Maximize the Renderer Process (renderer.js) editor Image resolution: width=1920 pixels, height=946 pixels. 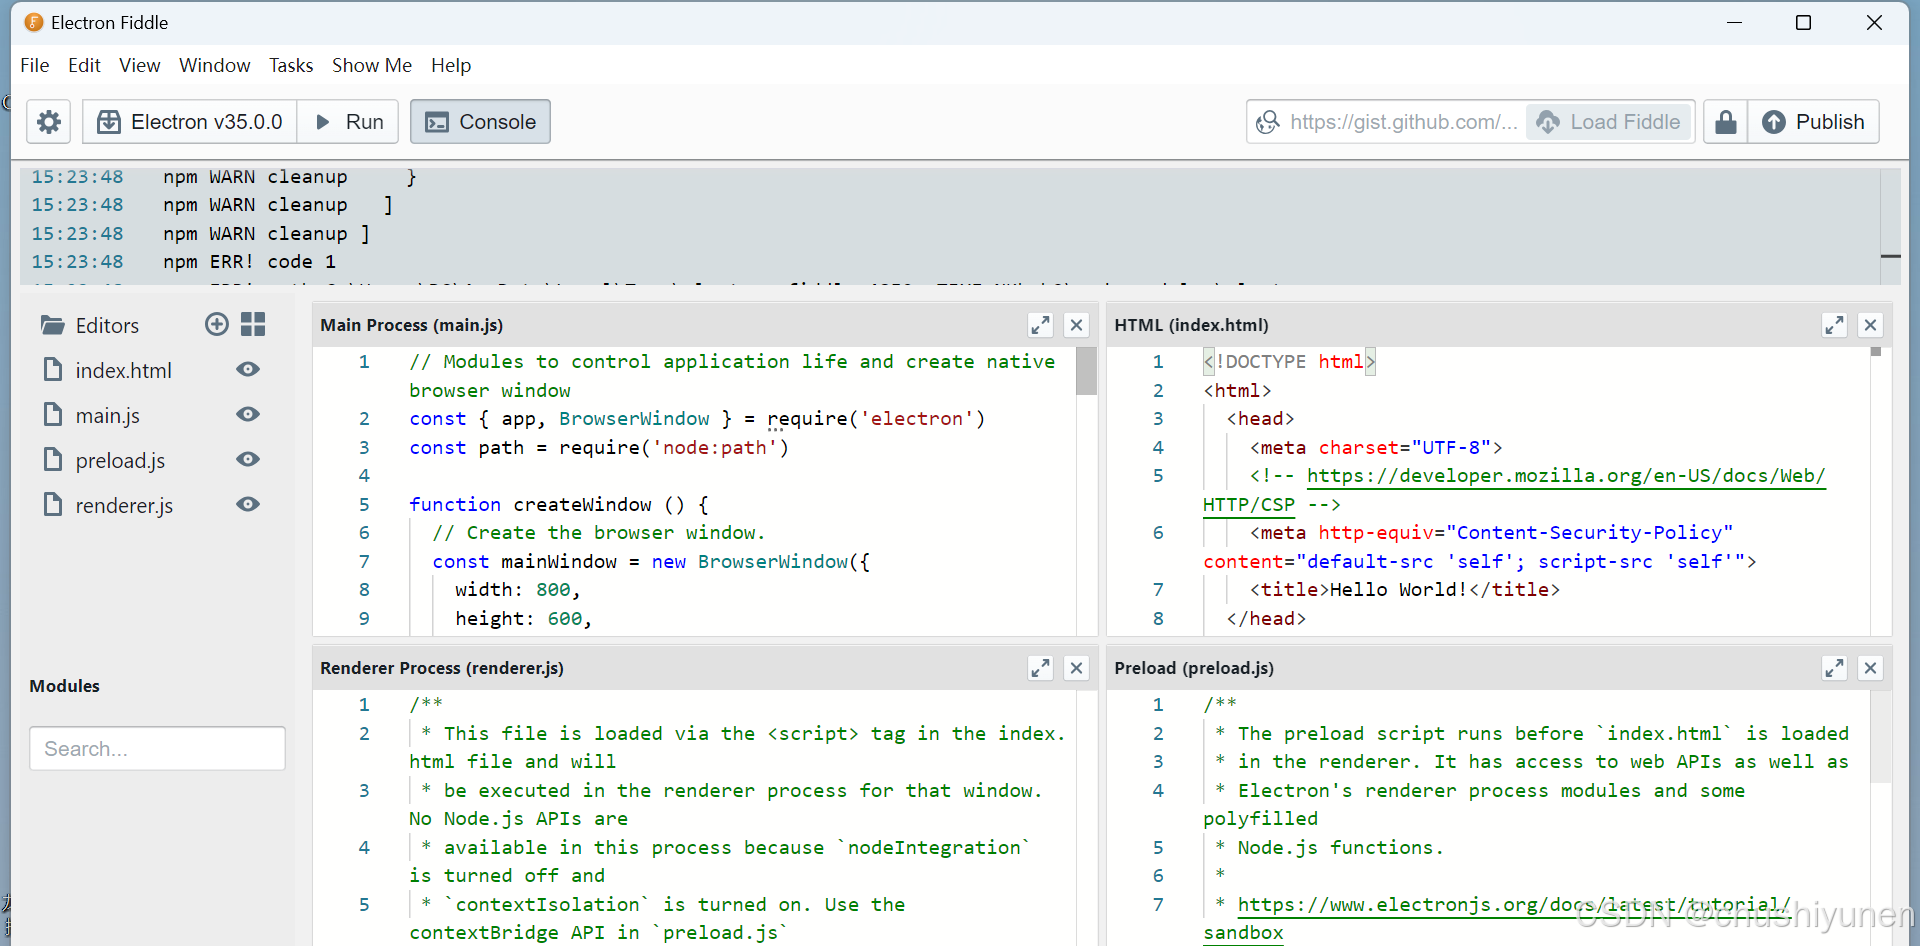coord(1040,668)
